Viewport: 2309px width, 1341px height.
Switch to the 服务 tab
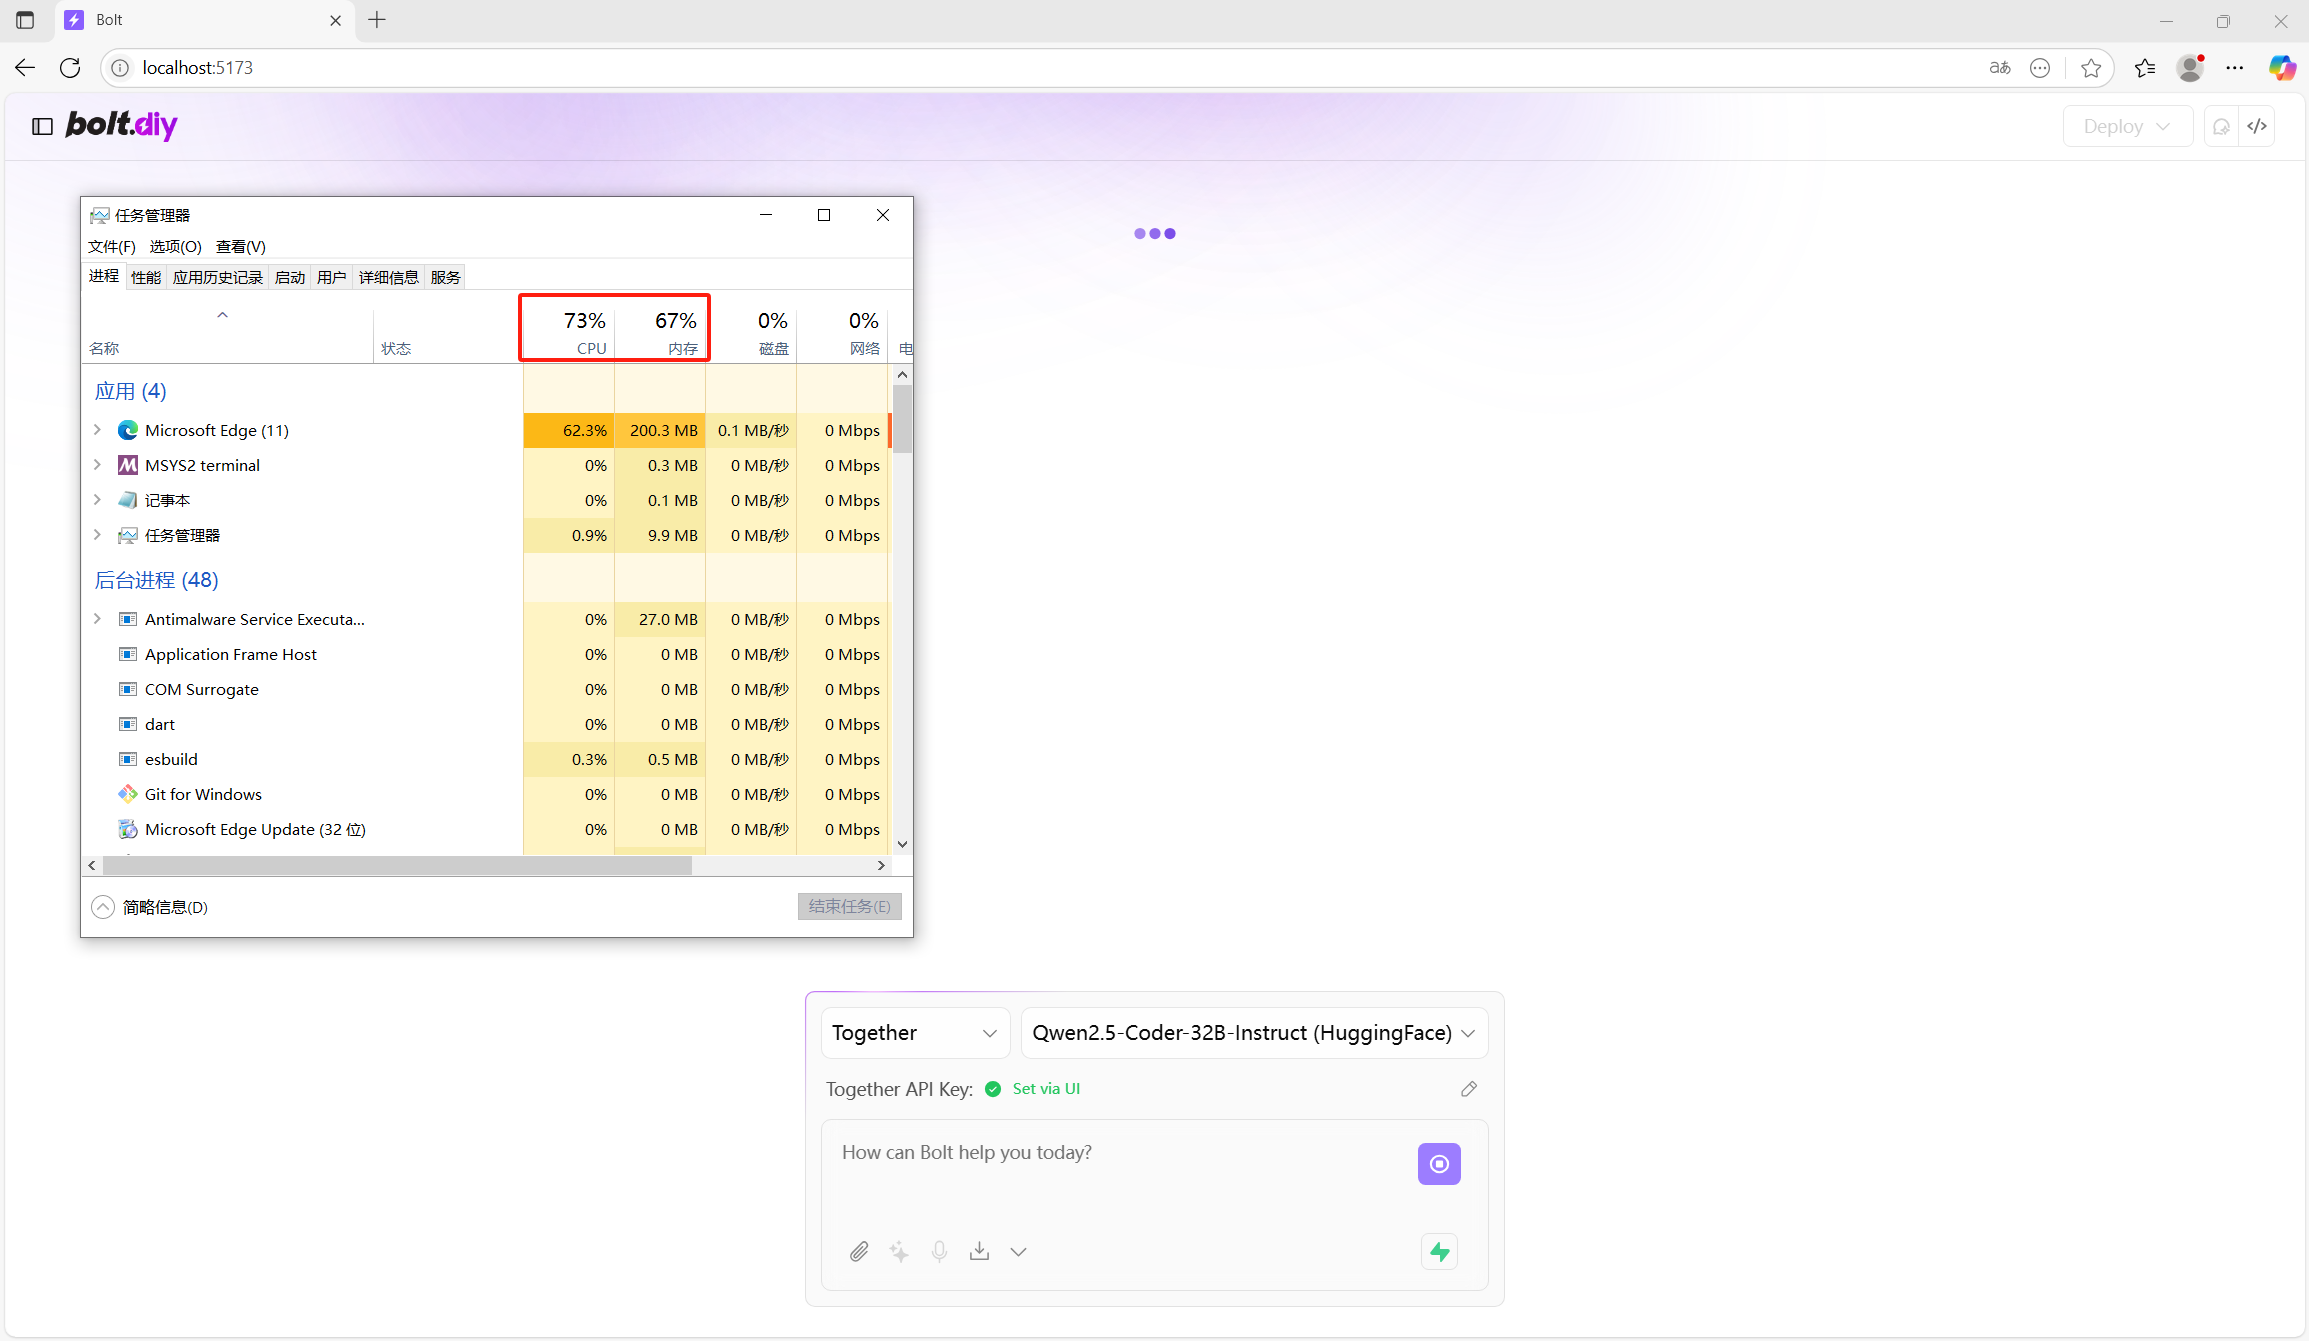446,277
